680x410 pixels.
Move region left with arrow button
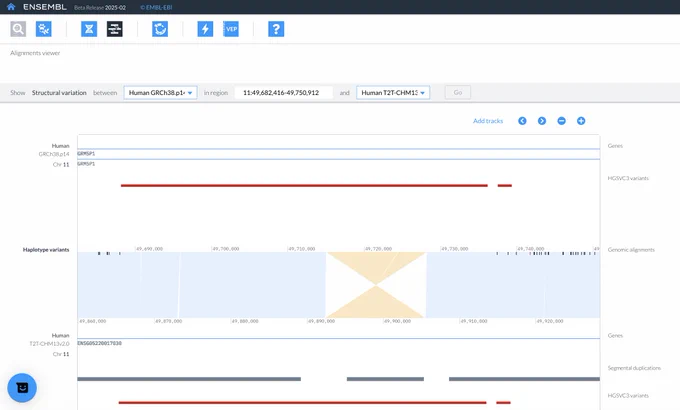[522, 121]
